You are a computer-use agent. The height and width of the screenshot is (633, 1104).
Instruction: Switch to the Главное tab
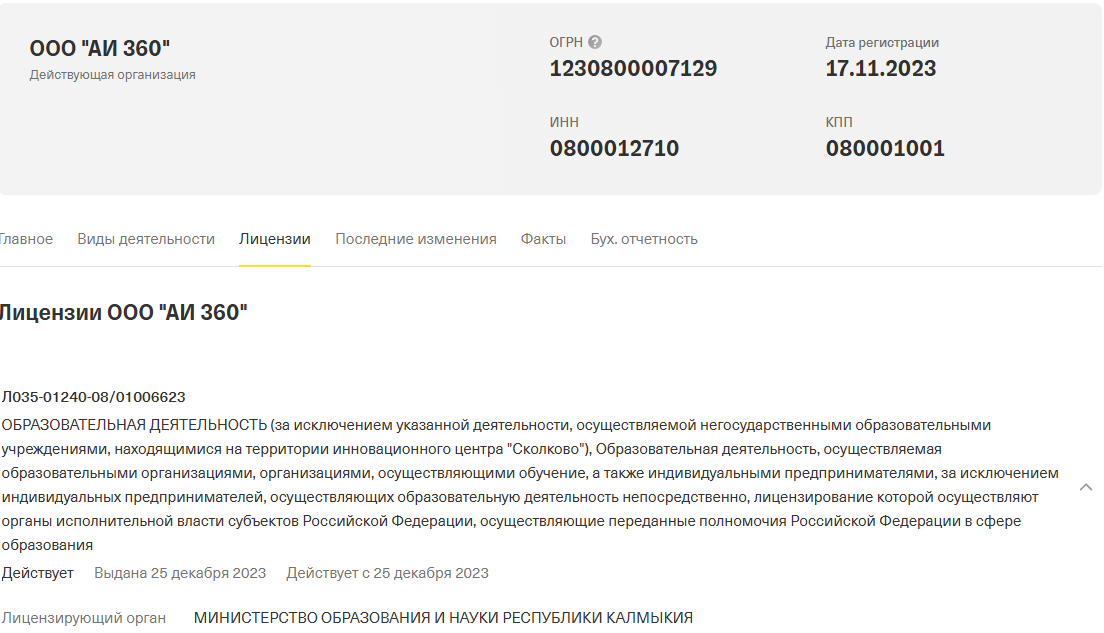pyautogui.click(x=25, y=239)
